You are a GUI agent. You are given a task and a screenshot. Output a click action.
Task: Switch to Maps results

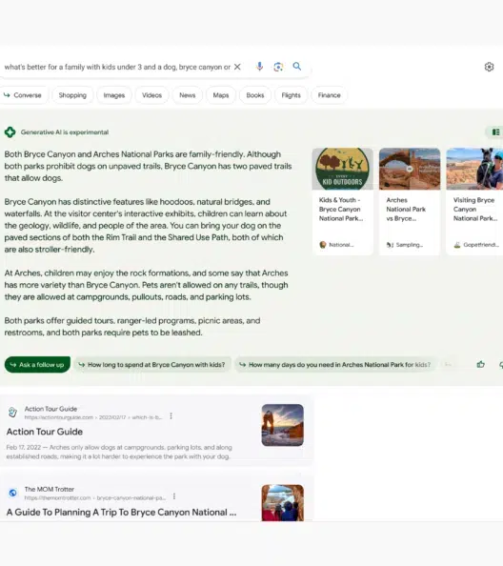click(221, 95)
